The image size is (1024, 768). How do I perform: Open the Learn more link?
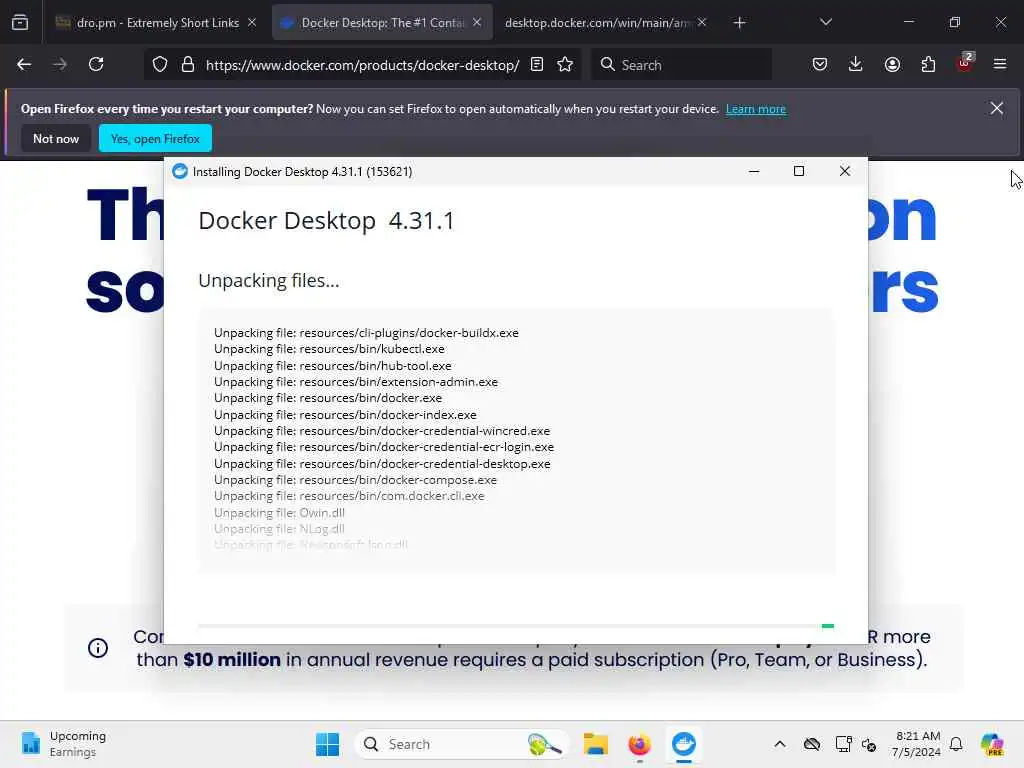click(x=756, y=109)
